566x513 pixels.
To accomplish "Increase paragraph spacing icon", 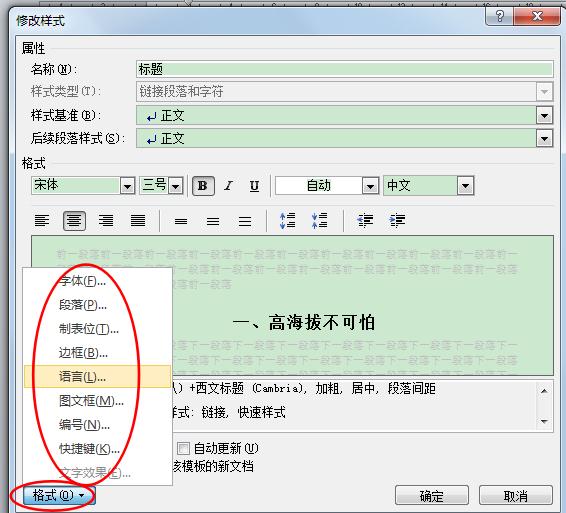I will coord(288,221).
